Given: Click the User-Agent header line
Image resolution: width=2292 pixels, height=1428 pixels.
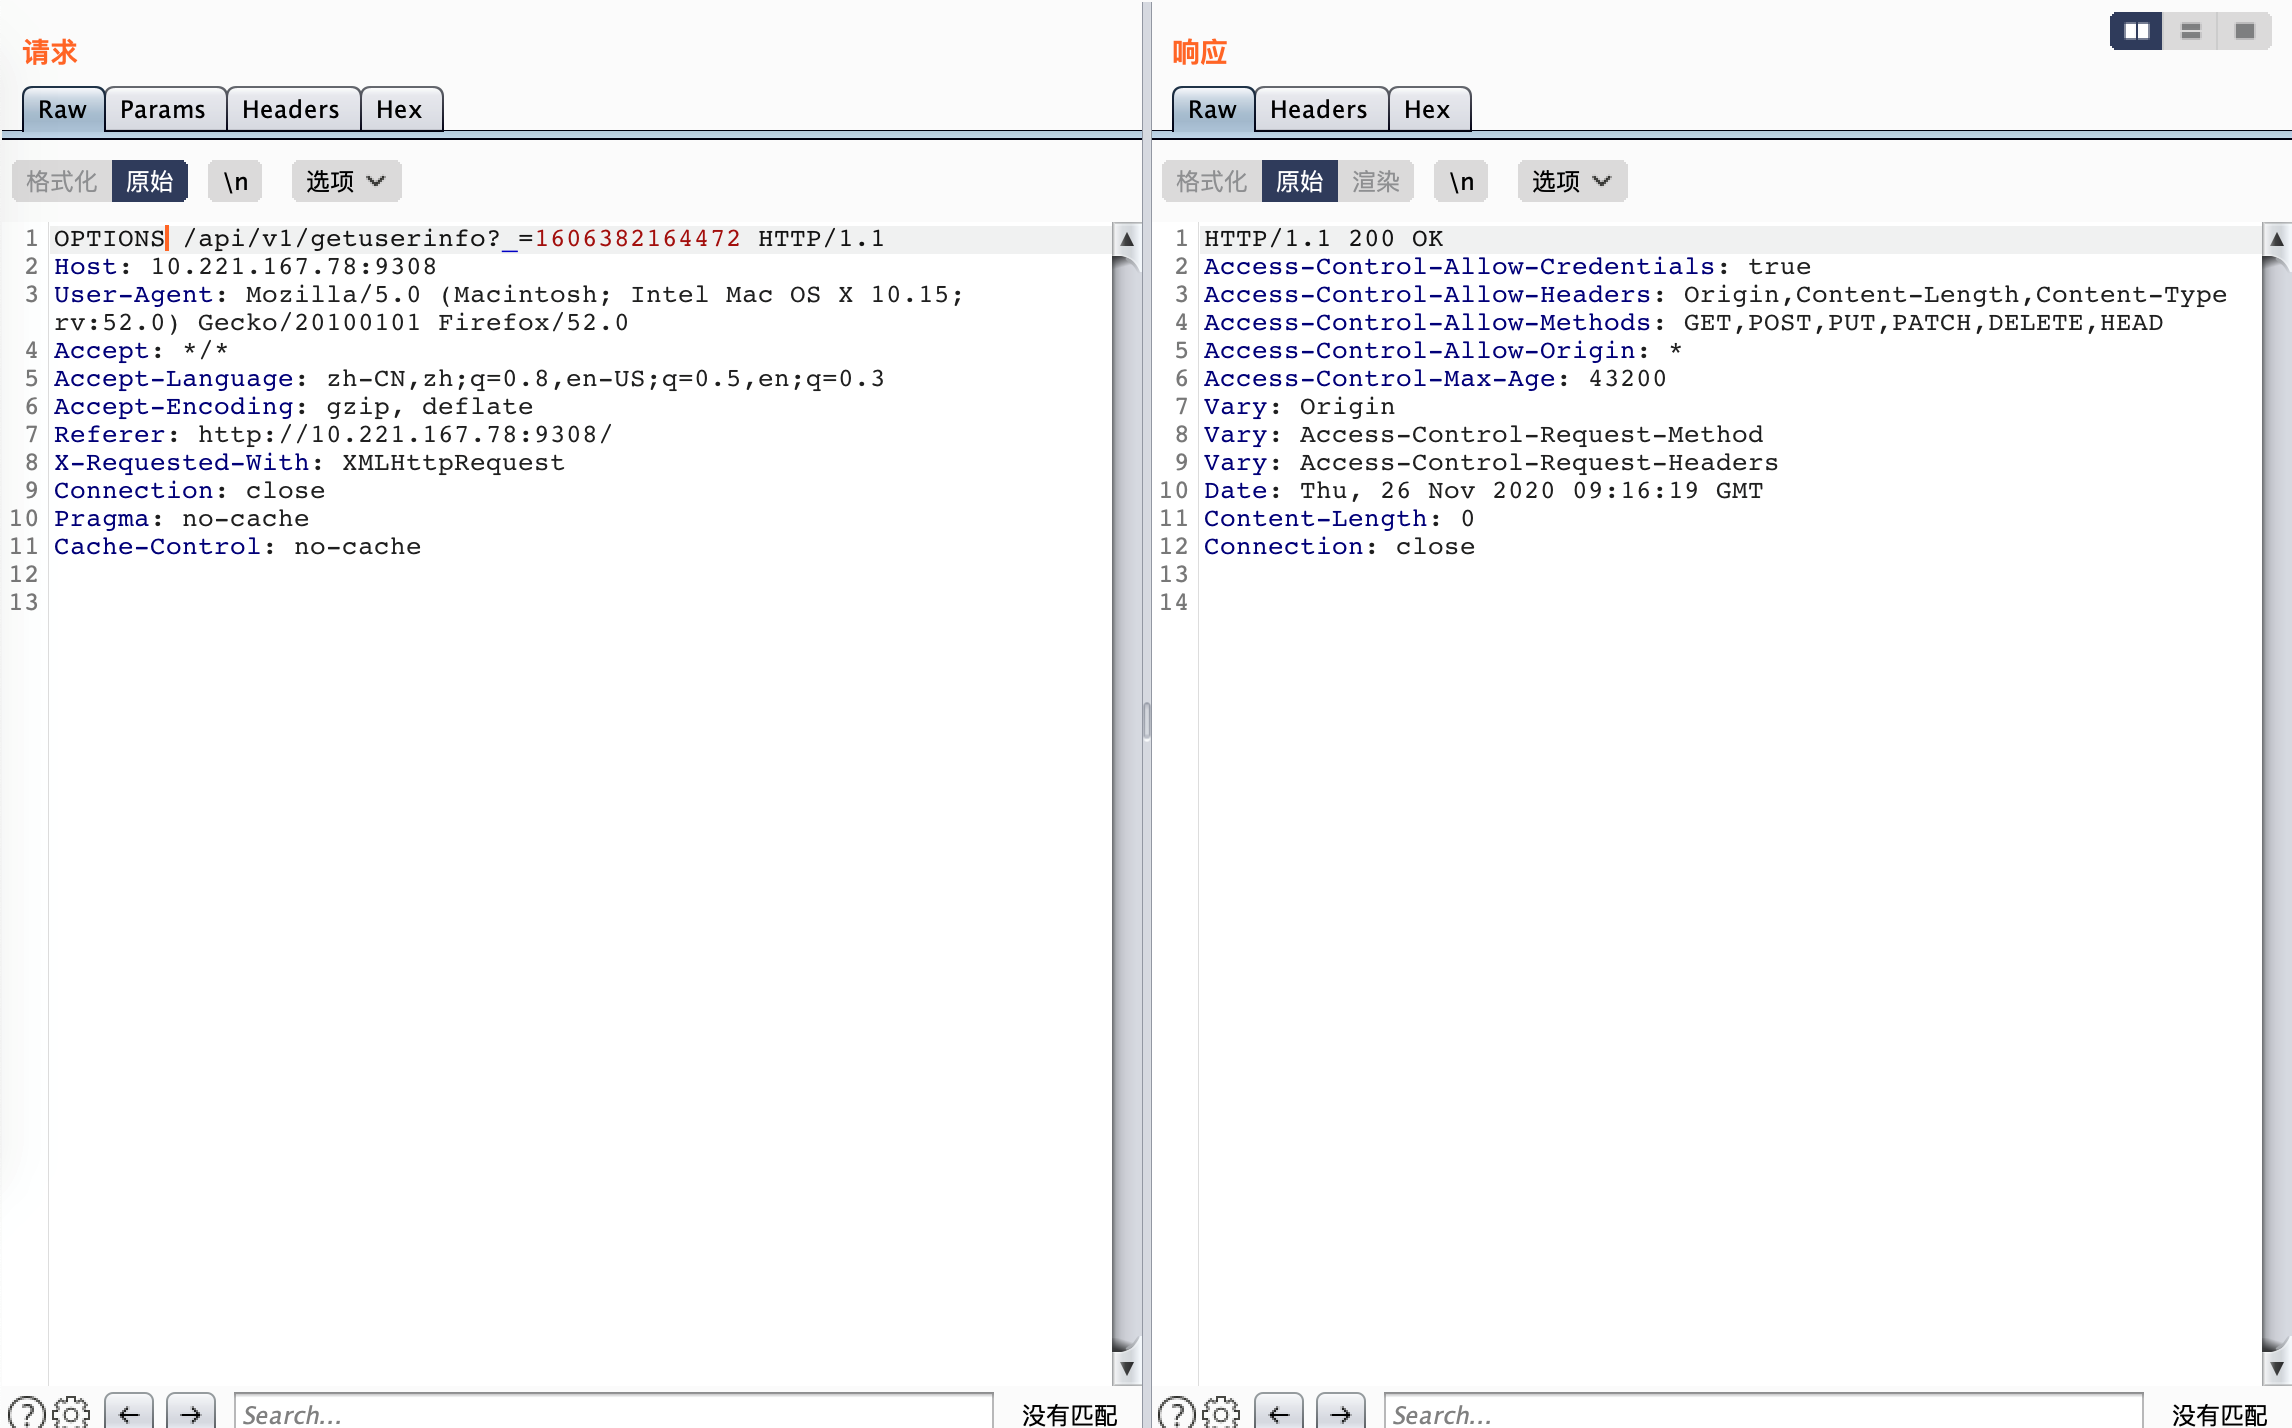Looking at the screenshot, I should pyautogui.click(x=508, y=309).
